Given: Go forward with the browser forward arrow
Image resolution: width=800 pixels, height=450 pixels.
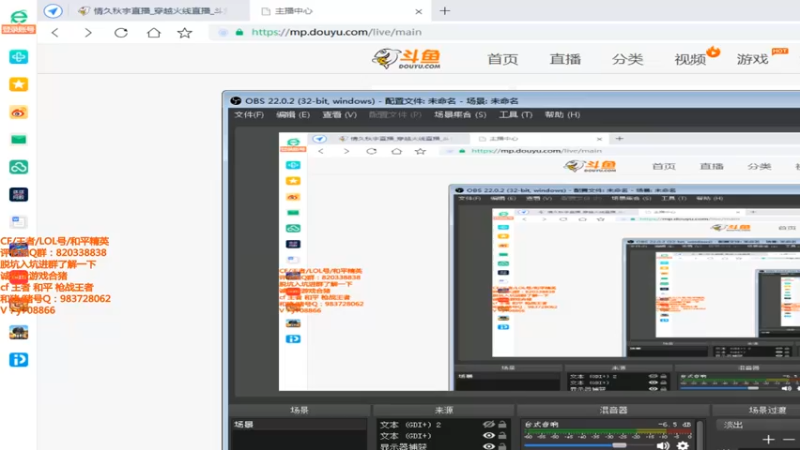Looking at the screenshot, I should 88,33.
